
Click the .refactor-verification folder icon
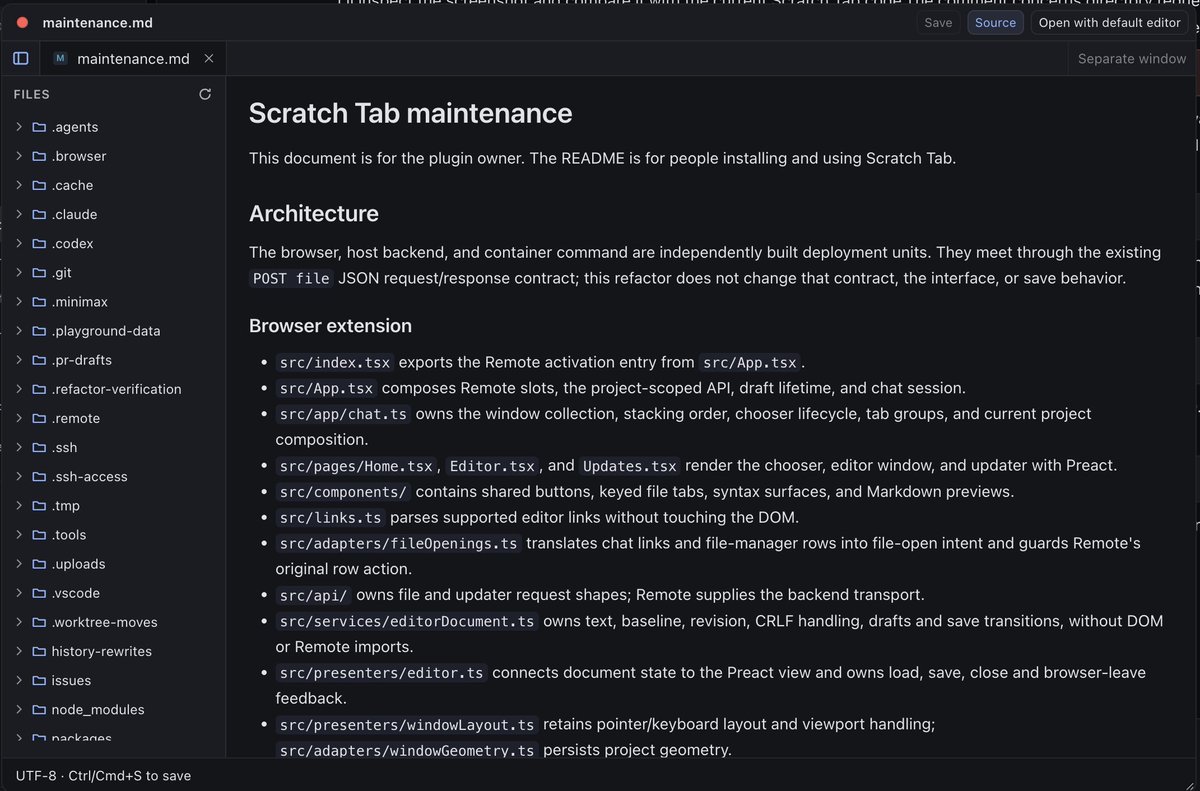(x=39, y=389)
